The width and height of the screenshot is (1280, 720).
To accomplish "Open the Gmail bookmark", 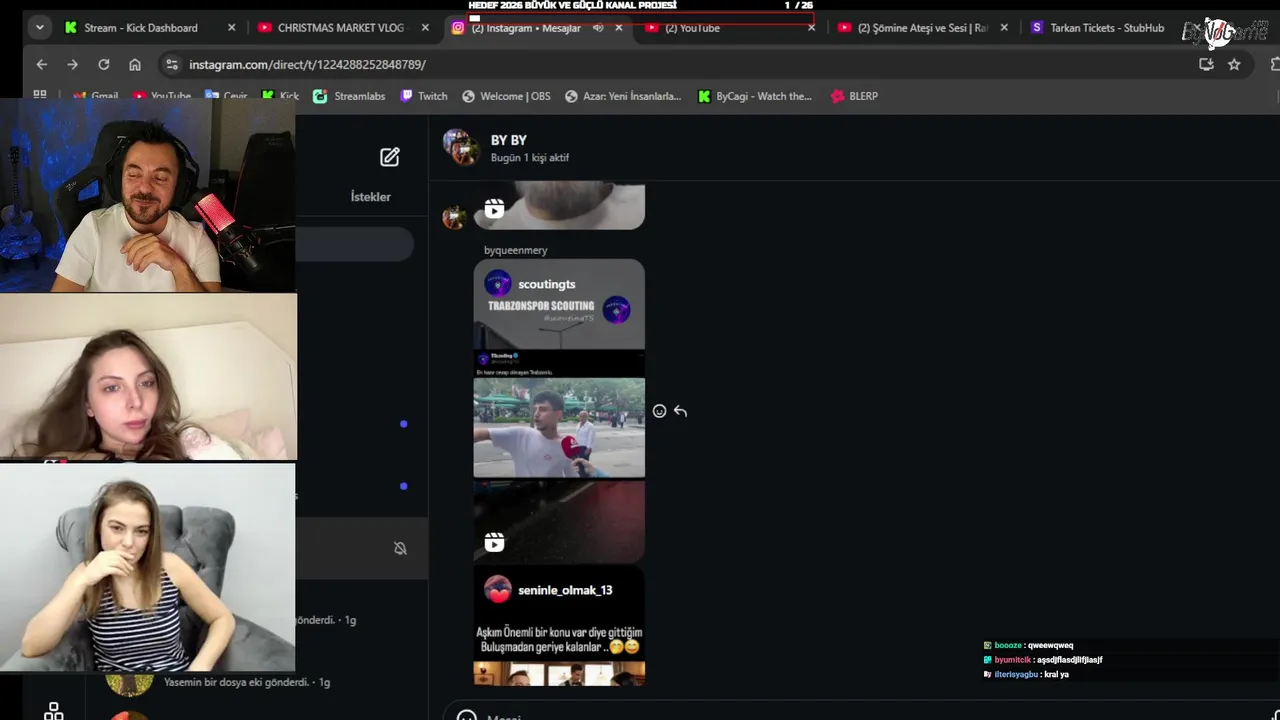I will pyautogui.click(x=96, y=96).
